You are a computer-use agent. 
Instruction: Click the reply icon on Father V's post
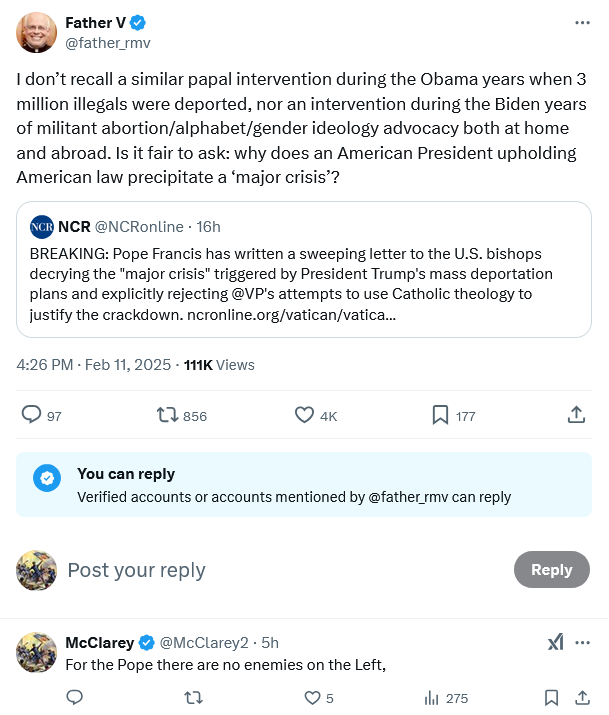coord(32,415)
